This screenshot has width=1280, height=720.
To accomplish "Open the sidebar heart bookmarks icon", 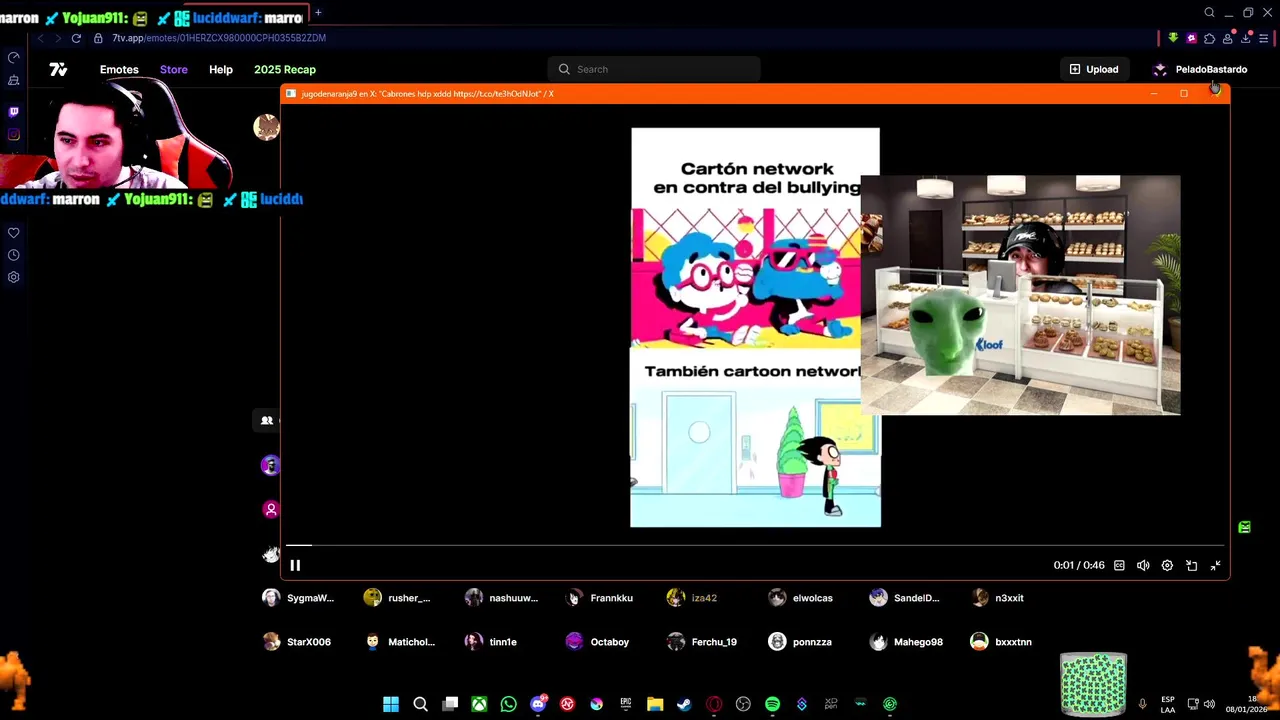I will click(x=14, y=232).
